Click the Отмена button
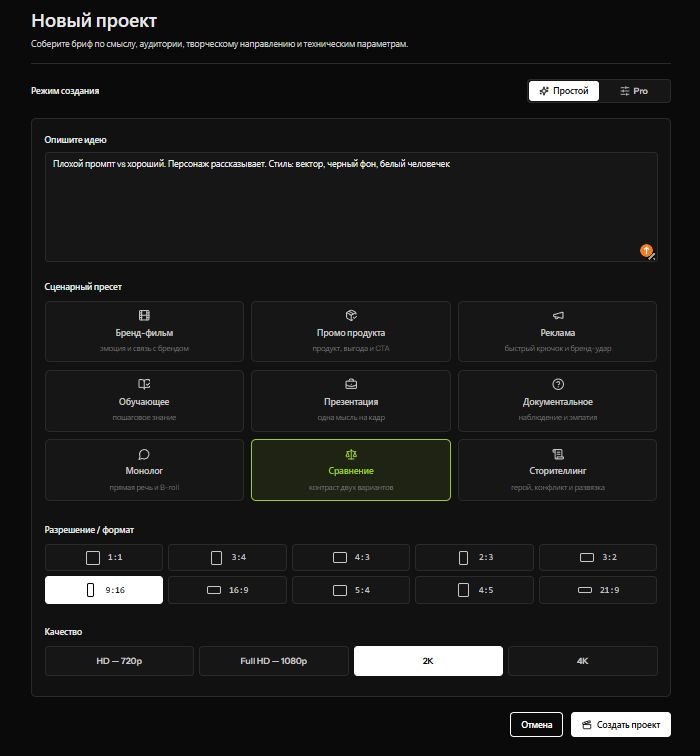This screenshot has width=700, height=756. [x=537, y=725]
